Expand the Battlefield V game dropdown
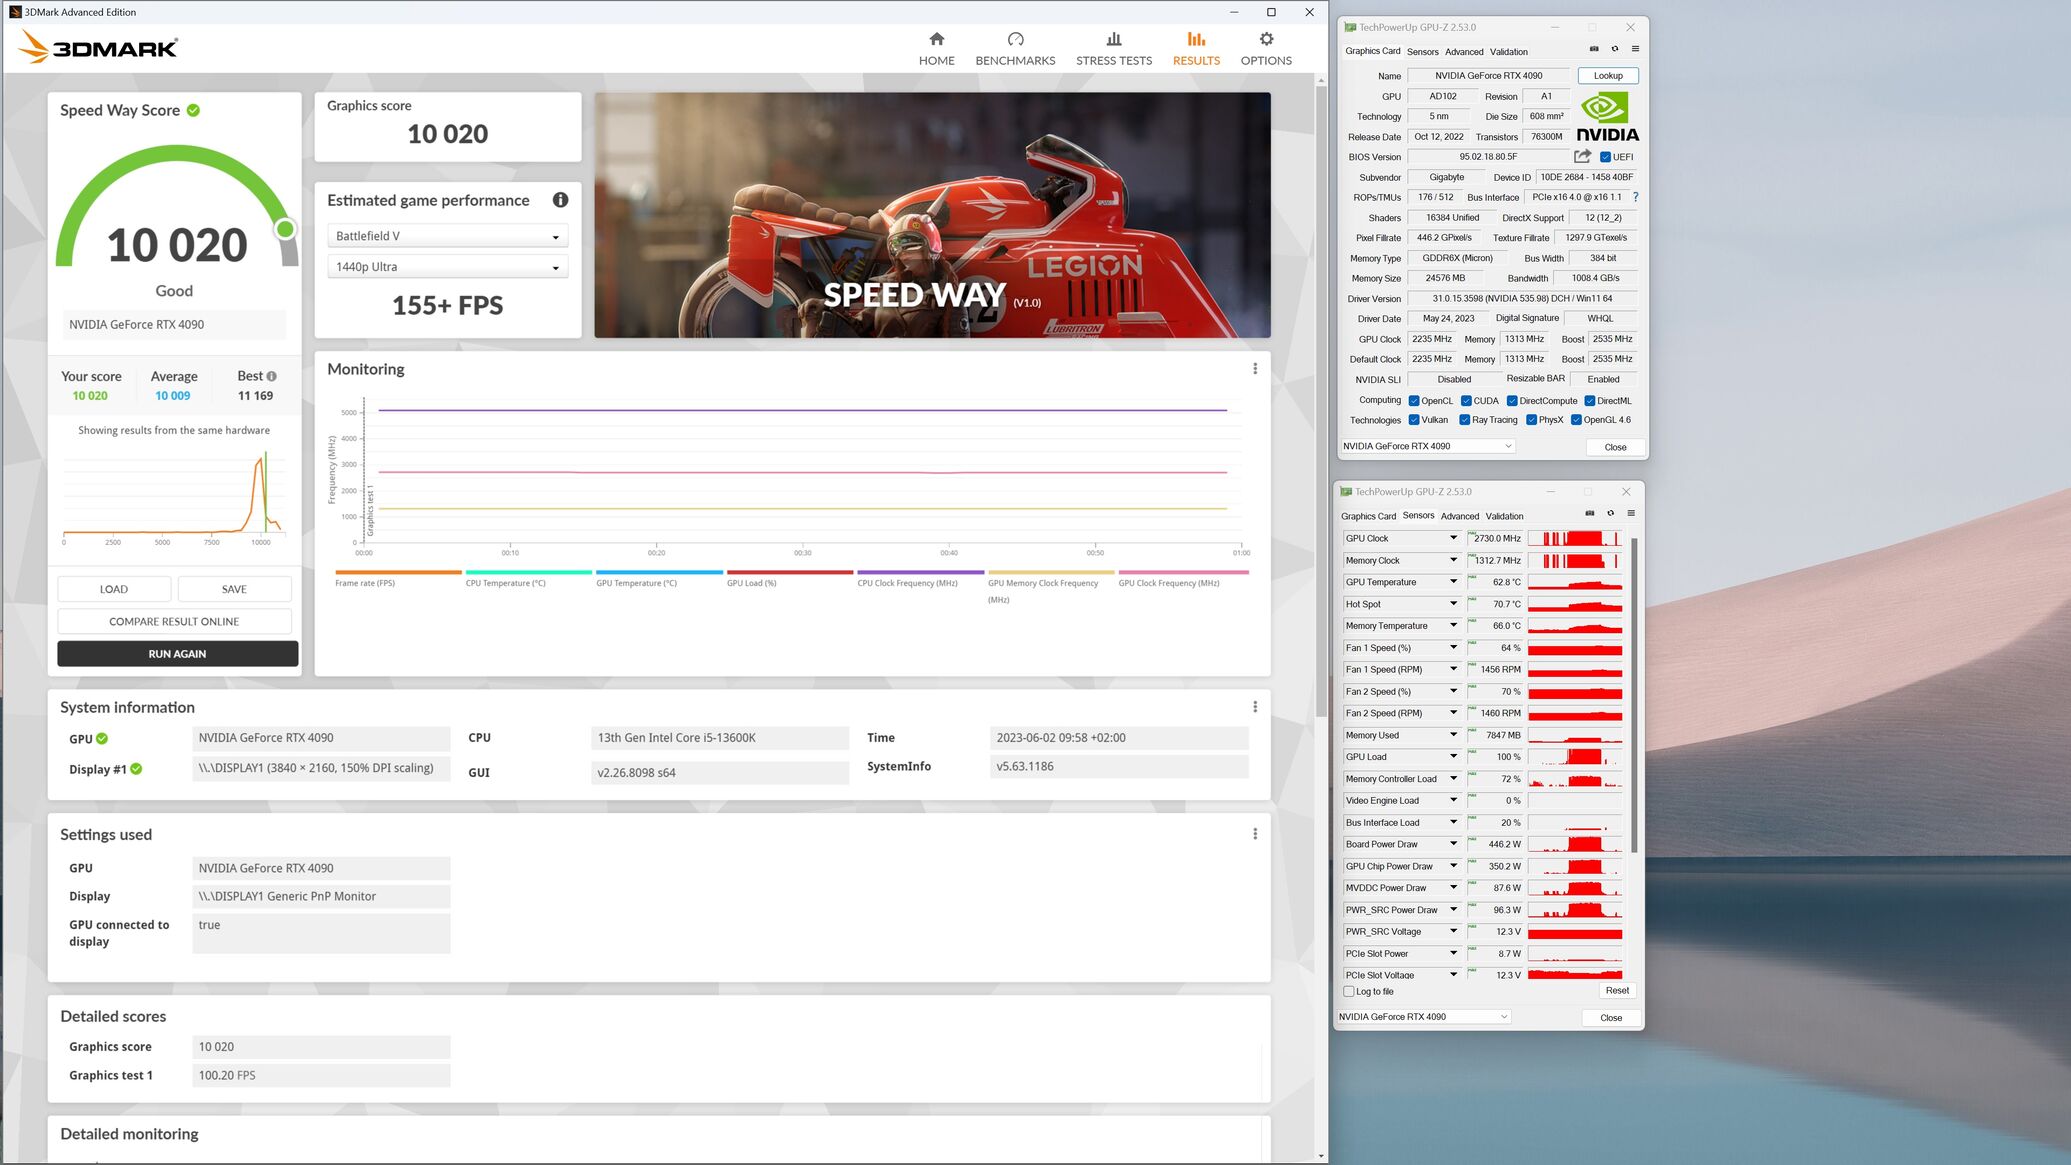Image resolution: width=2071 pixels, height=1165 pixels. tap(447, 236)
